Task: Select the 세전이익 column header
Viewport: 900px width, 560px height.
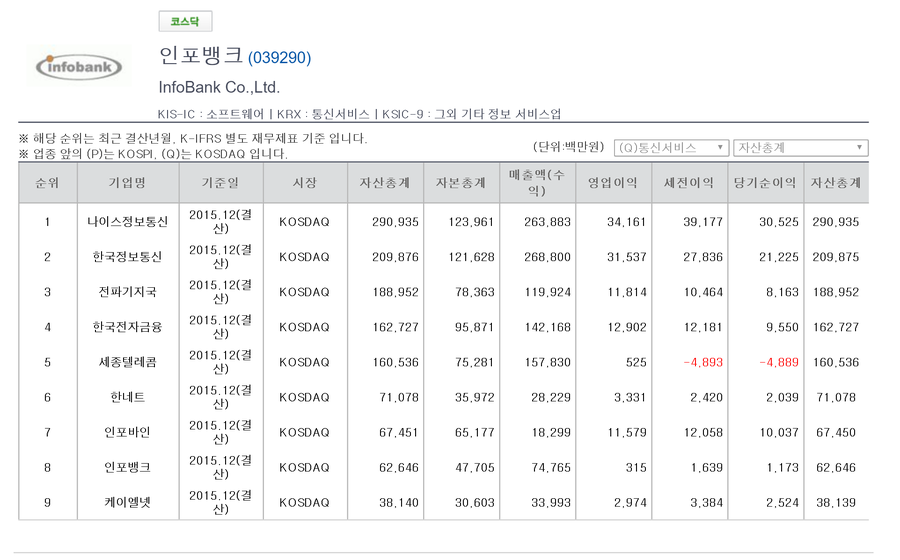Action: pyautogui.click(x=689, y=183)
